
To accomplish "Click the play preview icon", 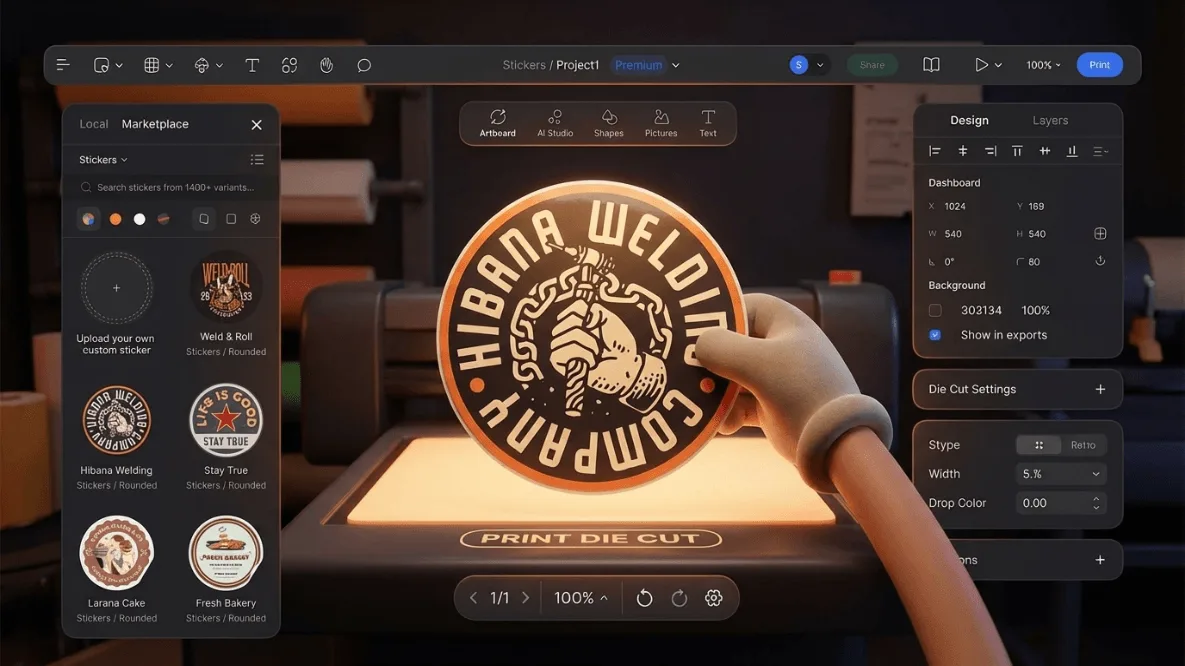I will coord(981,65).
